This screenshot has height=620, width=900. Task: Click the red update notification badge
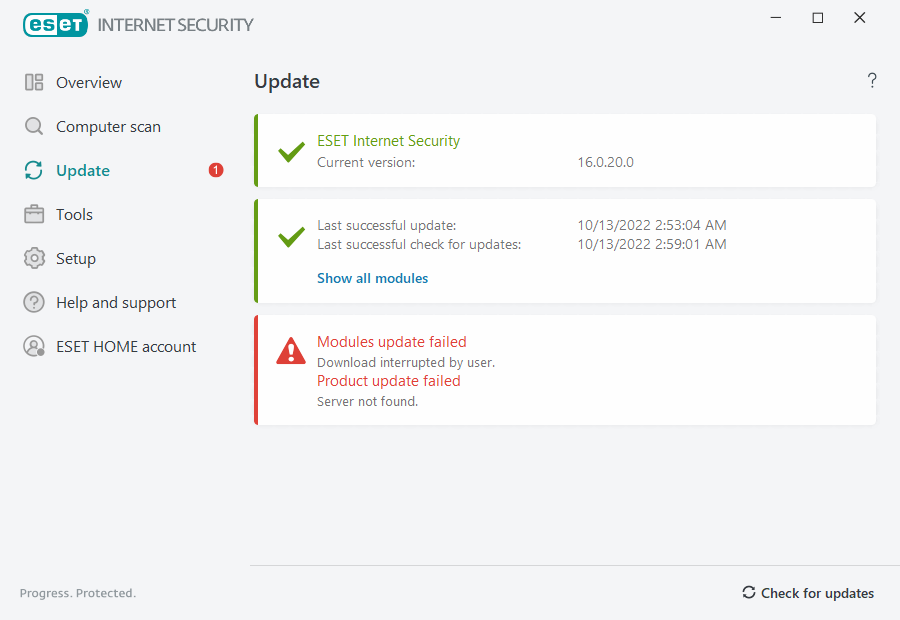point(216,171)
